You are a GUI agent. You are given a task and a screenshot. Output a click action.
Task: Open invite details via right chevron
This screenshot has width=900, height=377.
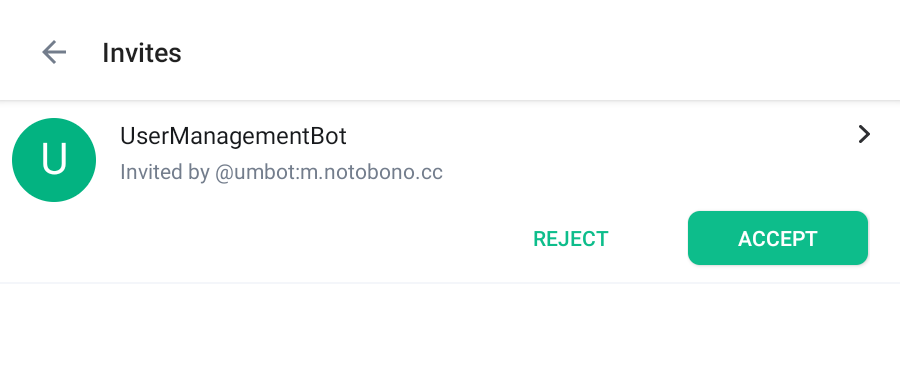(864, 135)
